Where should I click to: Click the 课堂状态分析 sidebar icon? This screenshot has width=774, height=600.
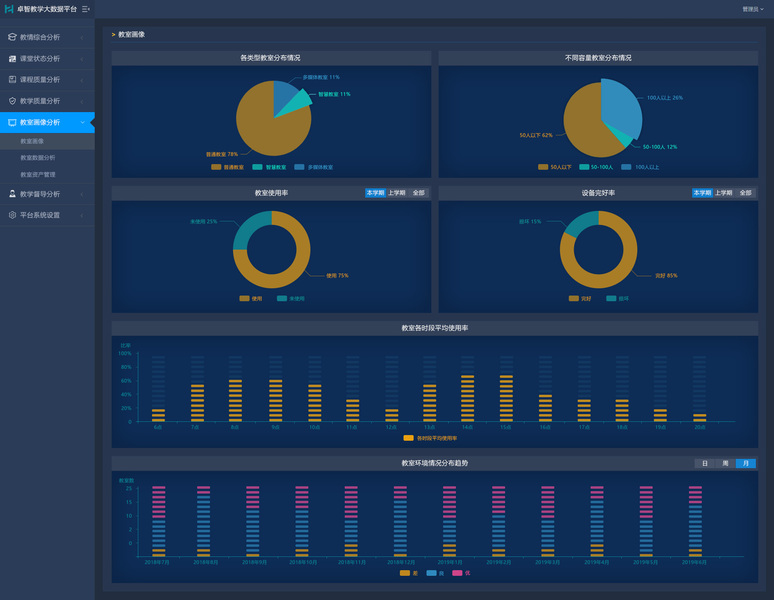[x=12, y=58]
